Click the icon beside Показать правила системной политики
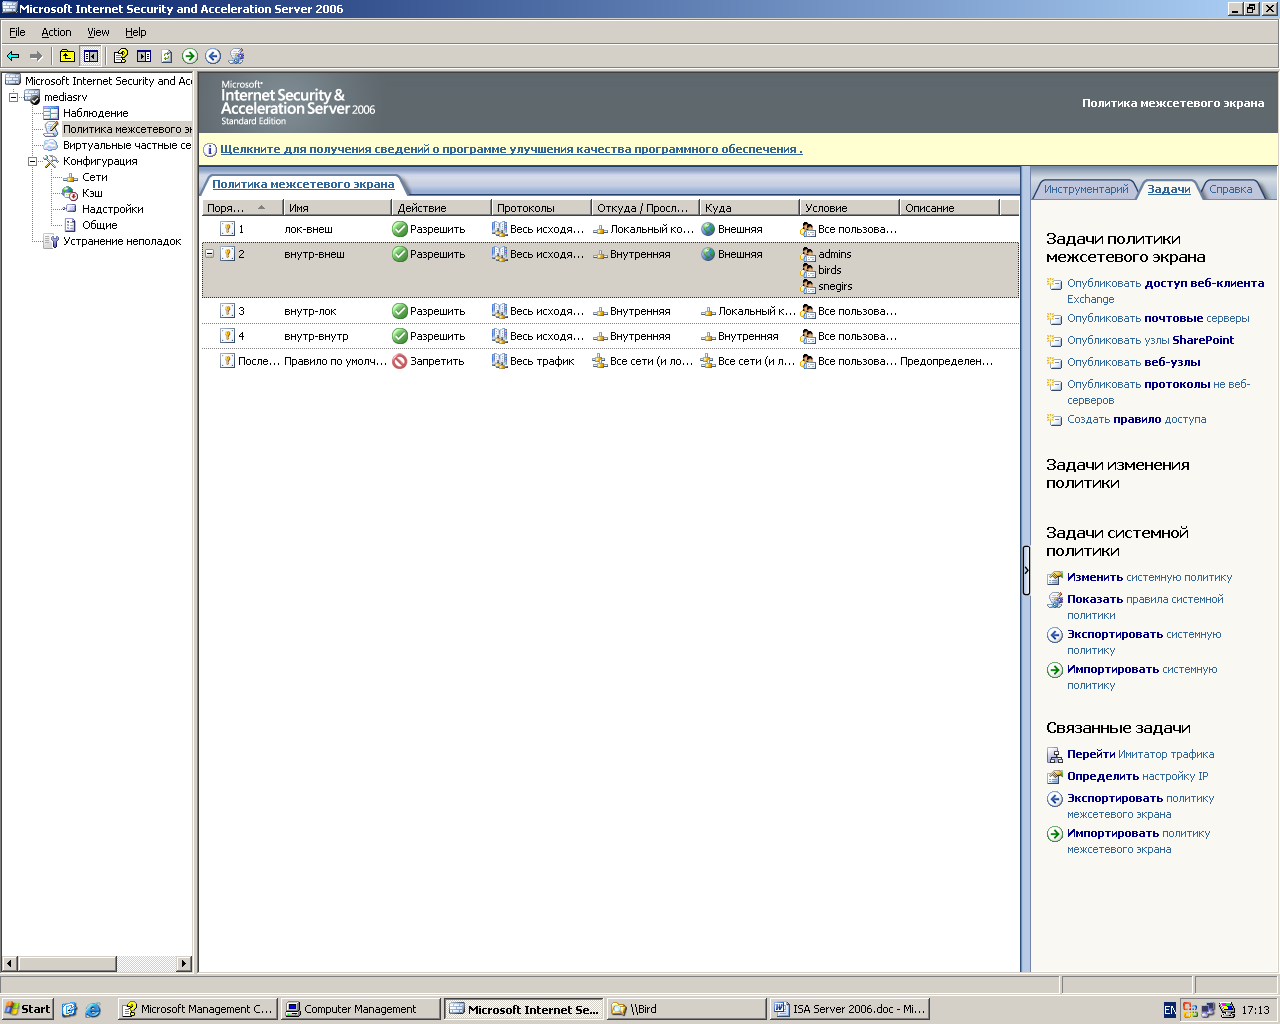Viewport: 1280px width, 1024px height. pyautogui.click(x=1054, y=600)
